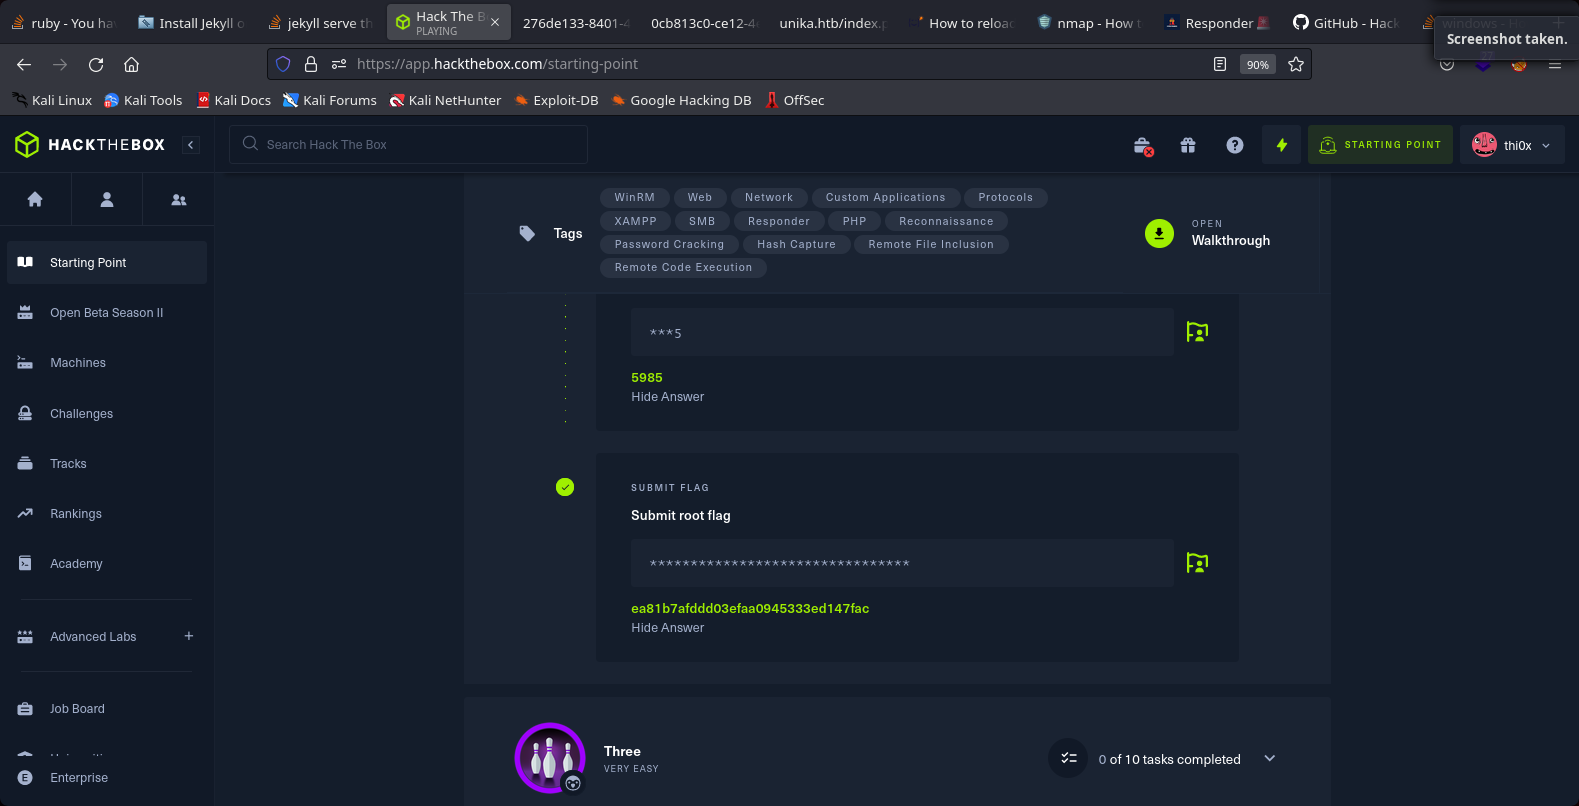
Task: Collapse the sidebar with the chevron button
Action: 191,145
